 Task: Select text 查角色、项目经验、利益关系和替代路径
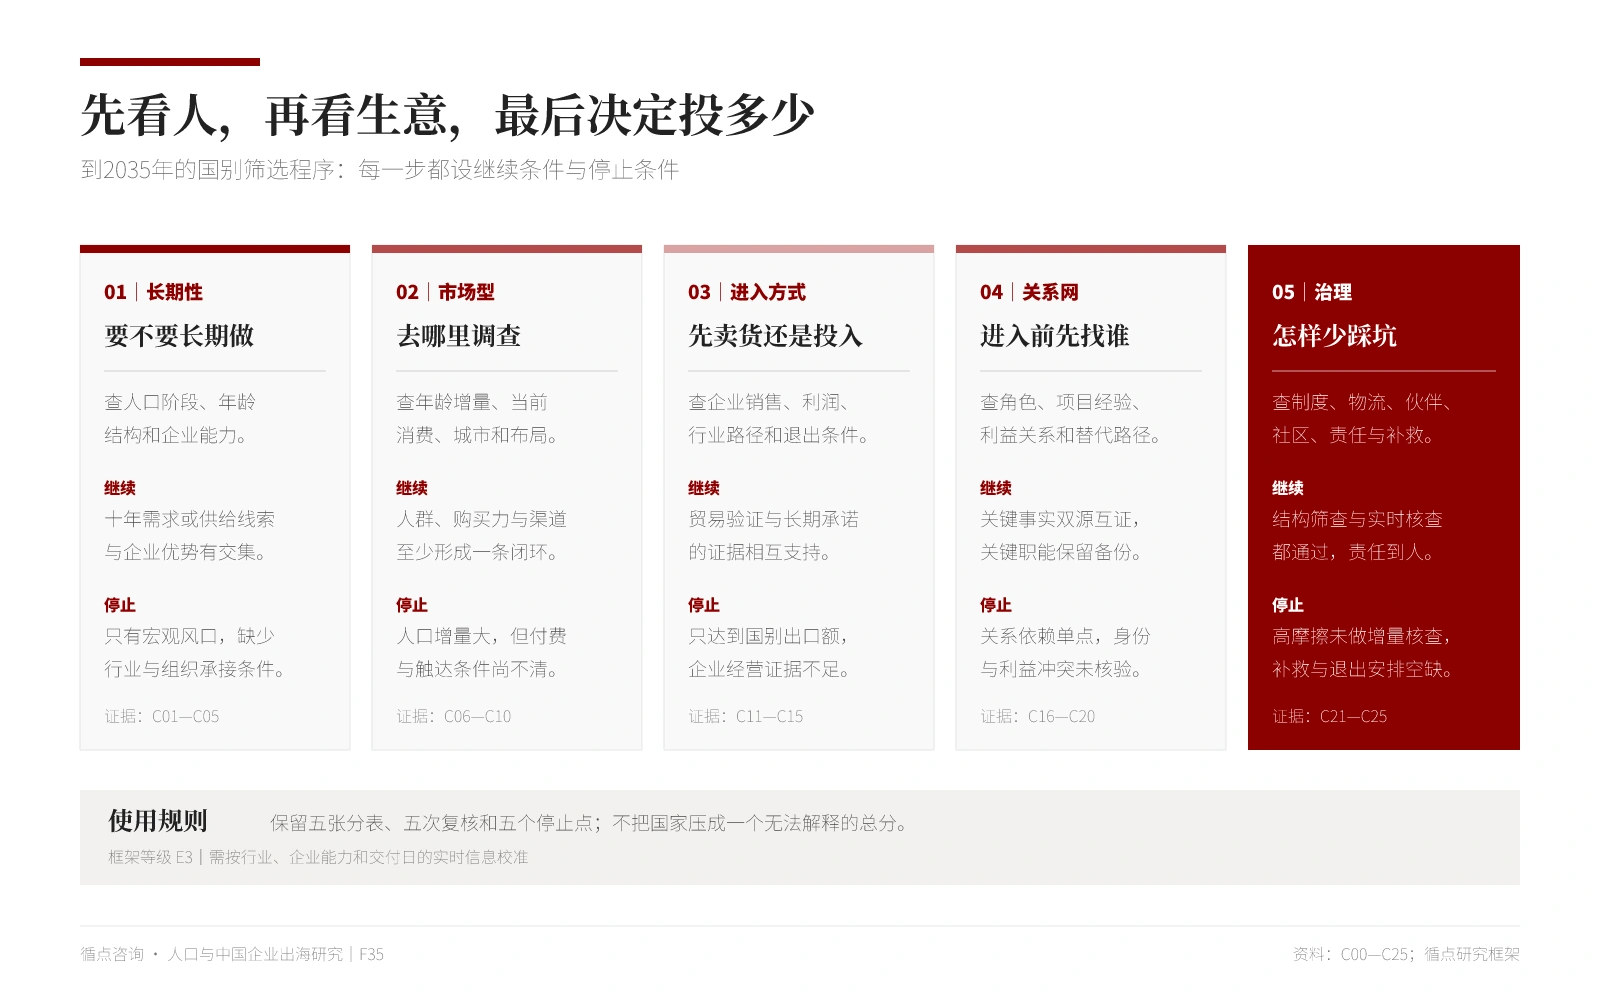[1071, 418]
